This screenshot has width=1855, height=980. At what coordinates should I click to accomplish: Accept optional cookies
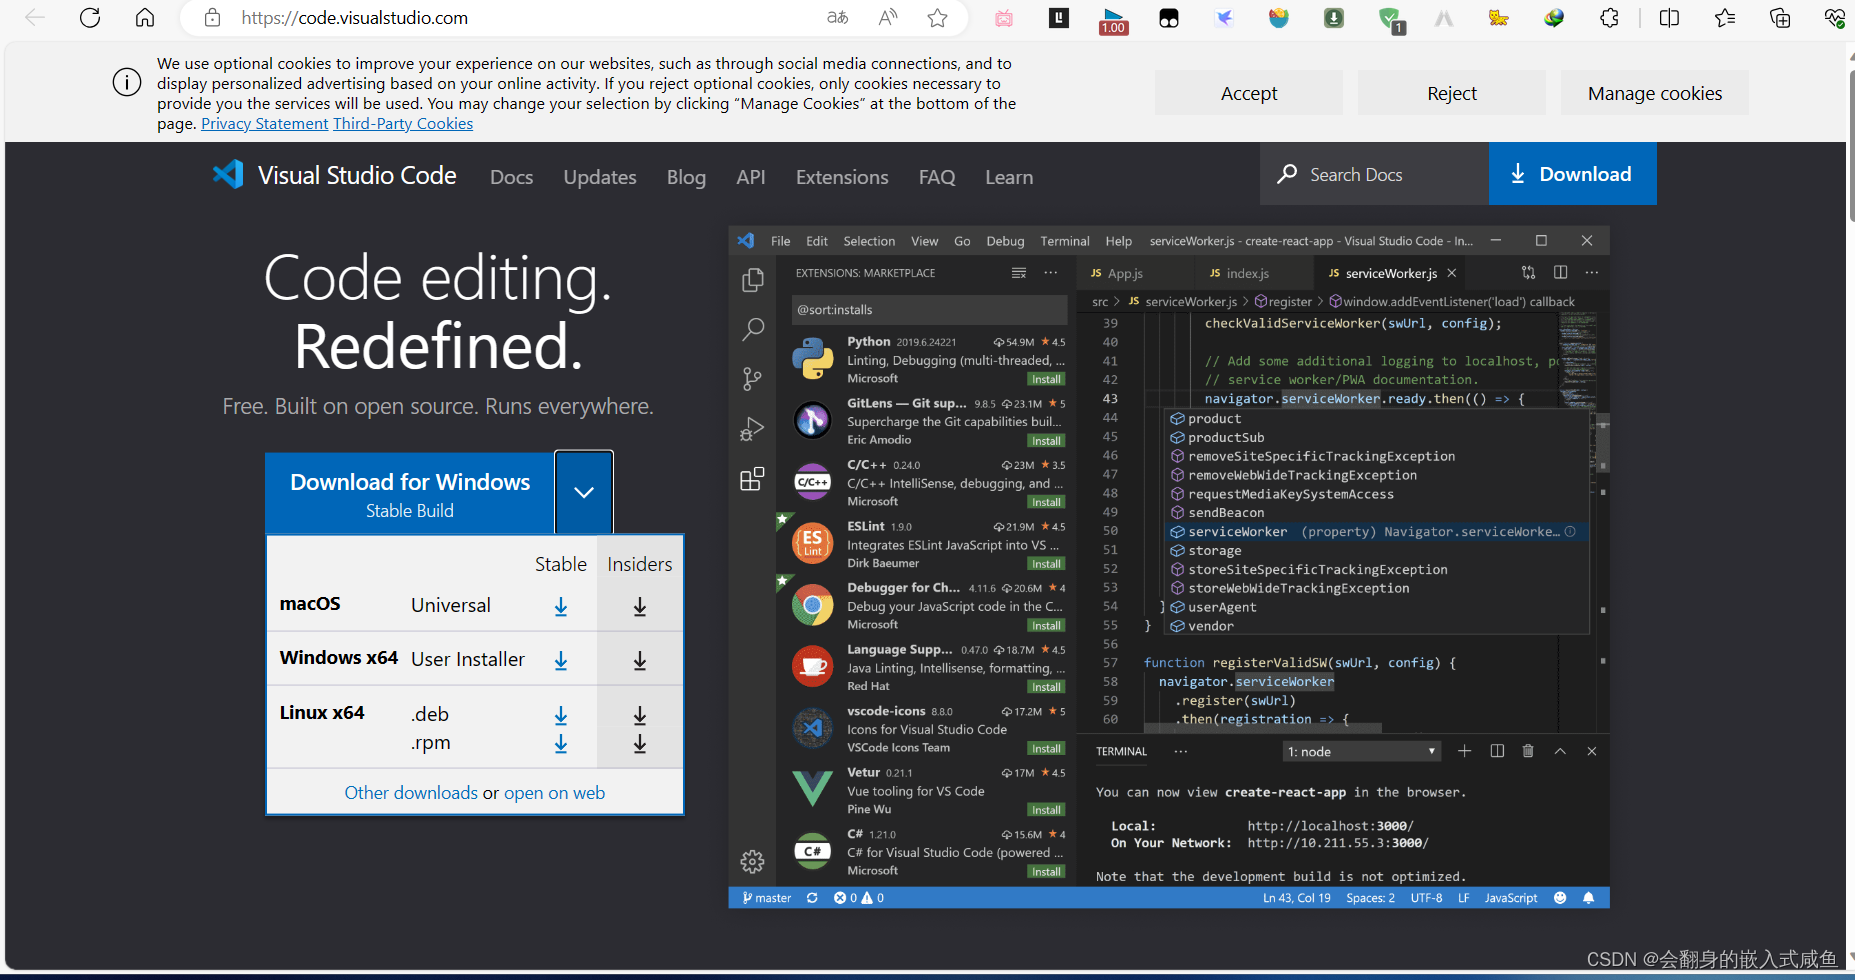(x=1249, y=93)
